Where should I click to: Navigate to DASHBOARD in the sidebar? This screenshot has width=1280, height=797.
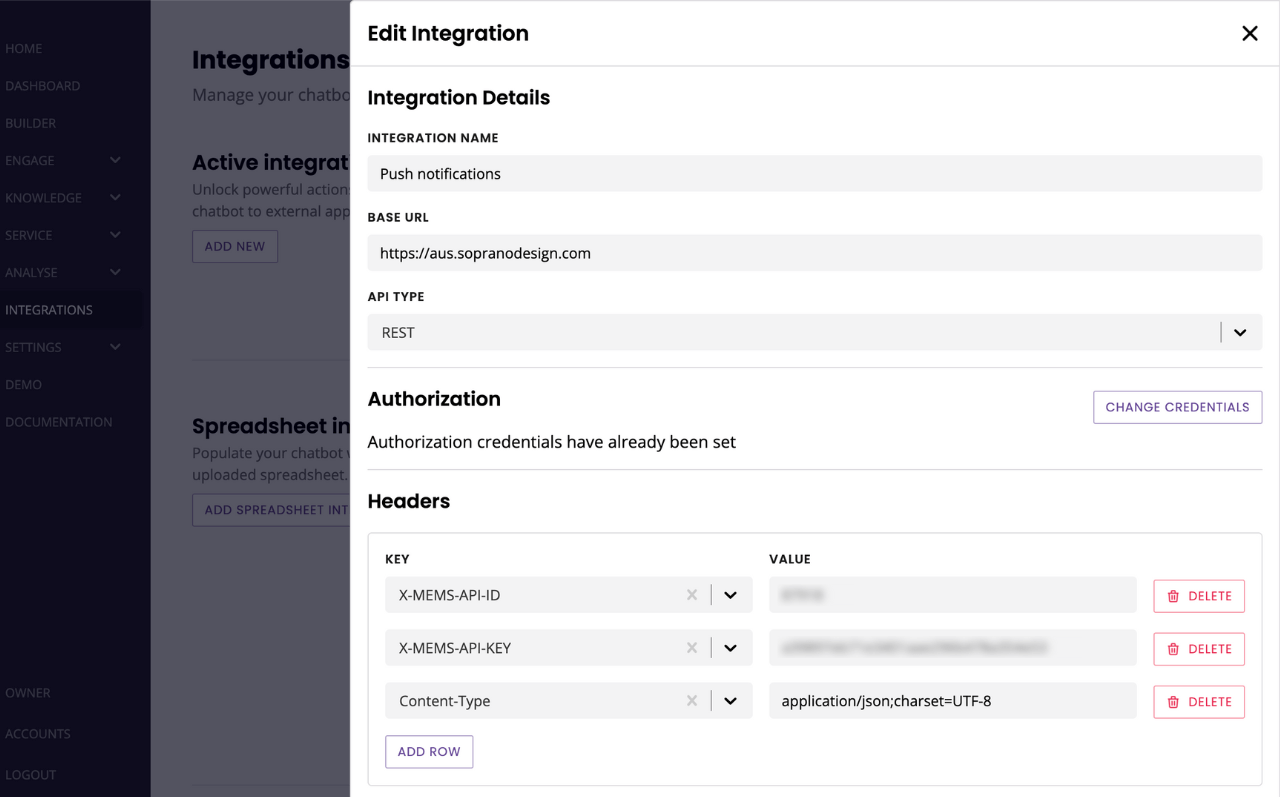[43, 86]
